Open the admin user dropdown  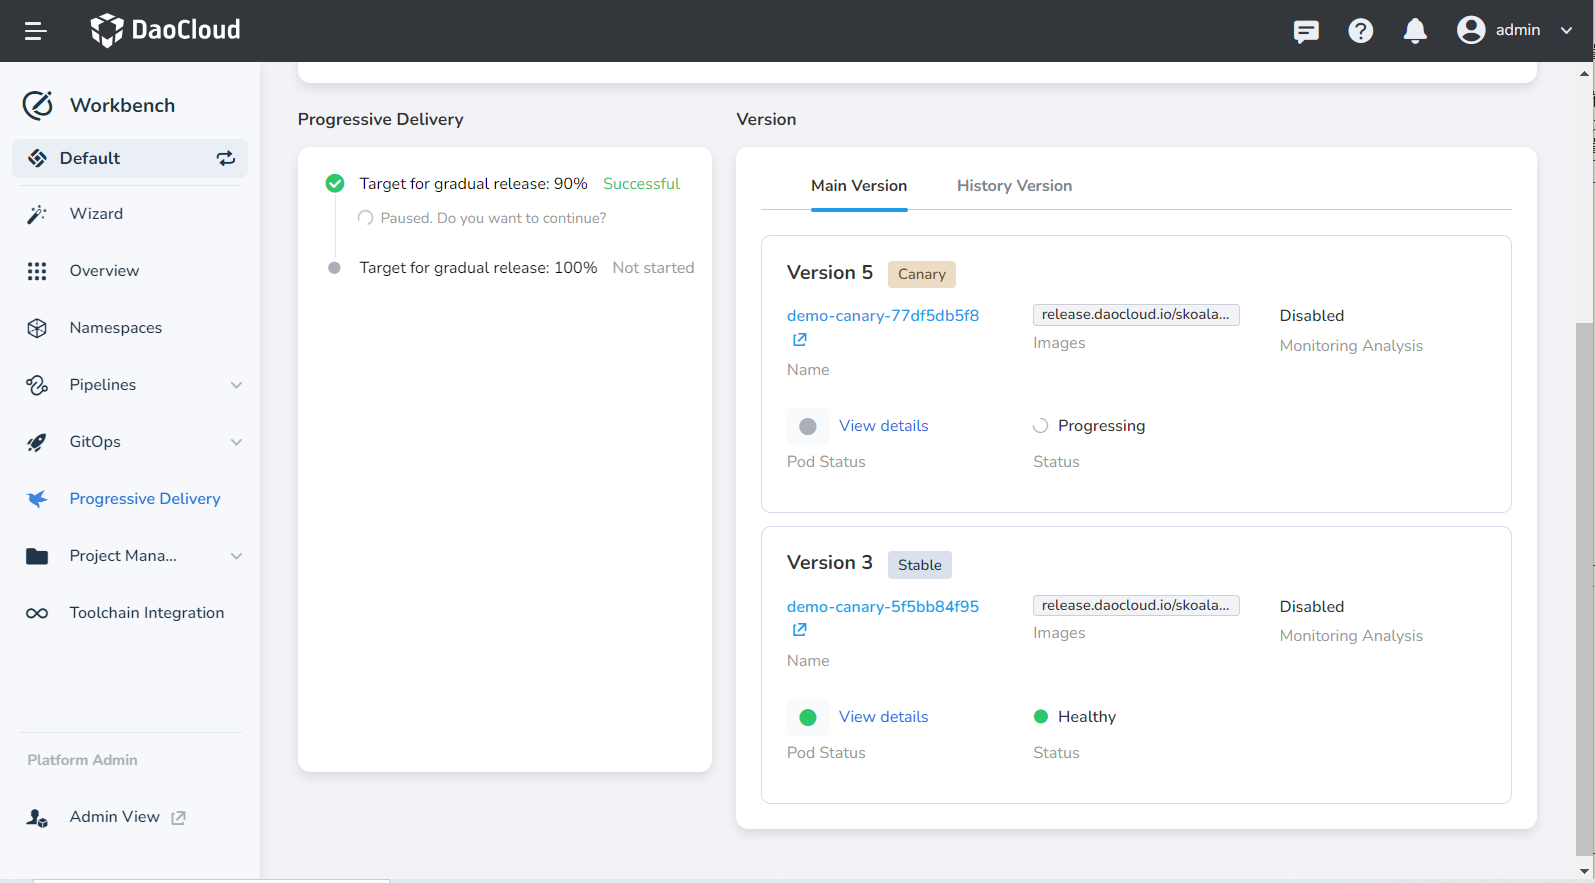tap(1515, 30)
